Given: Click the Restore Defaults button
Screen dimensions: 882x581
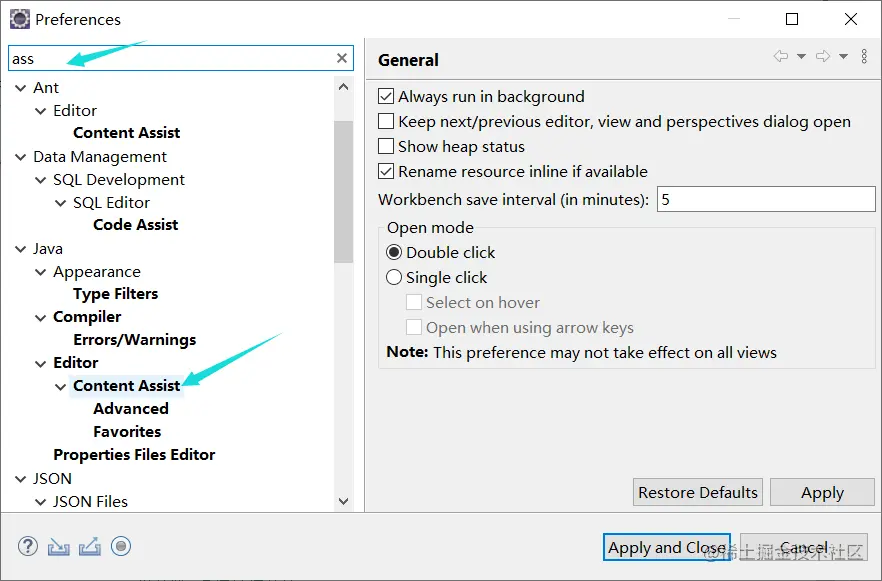Looking at the screenshot, I should coord(698,492).
